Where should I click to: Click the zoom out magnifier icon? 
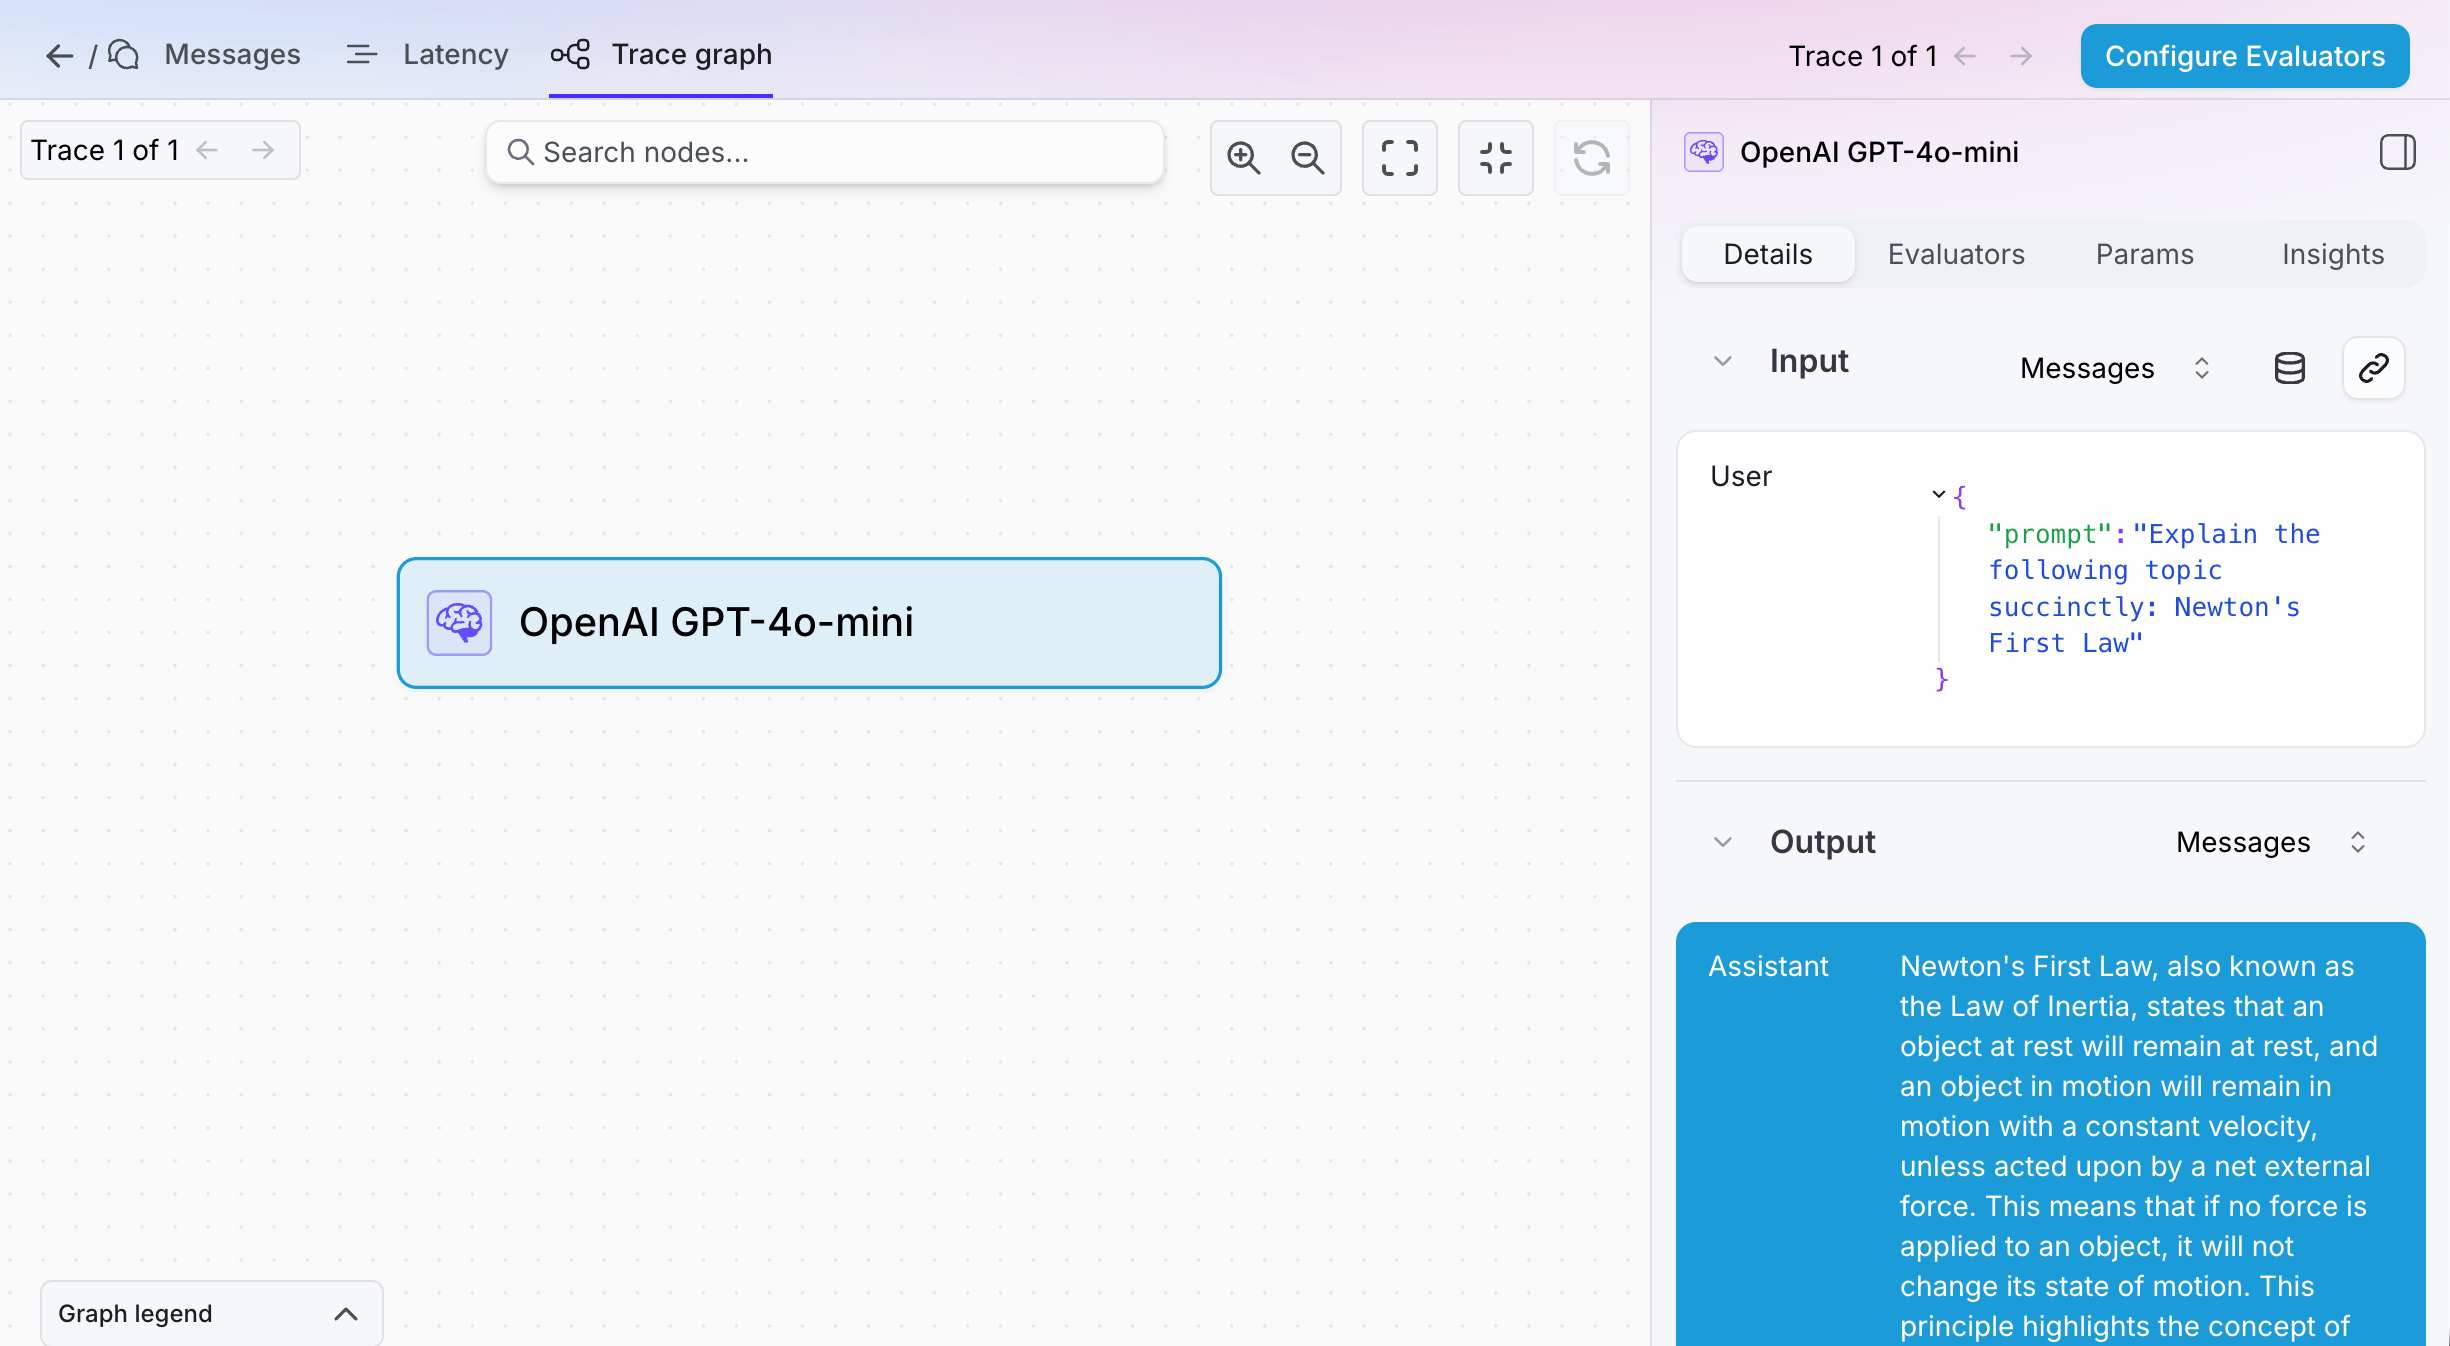point(1307,157)
